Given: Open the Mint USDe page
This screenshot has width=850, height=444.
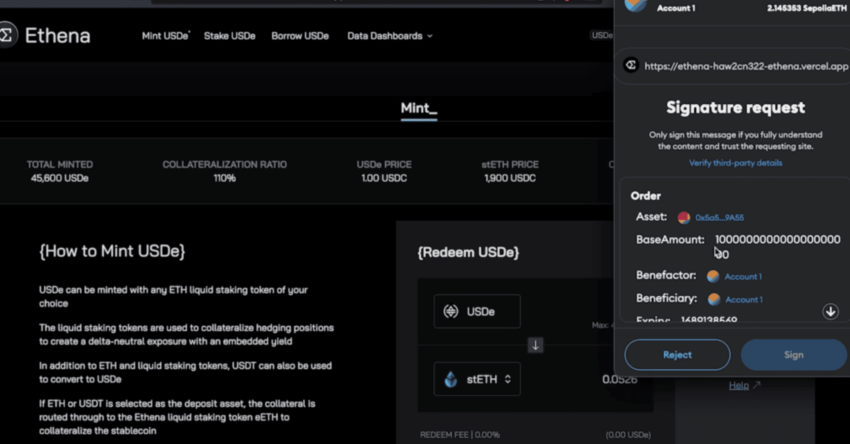Looking at the screenshot, I should click(x=166, y=36).
